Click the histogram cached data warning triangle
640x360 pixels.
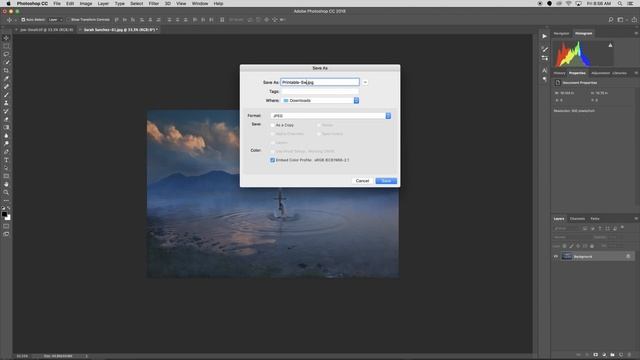[610, 45]
